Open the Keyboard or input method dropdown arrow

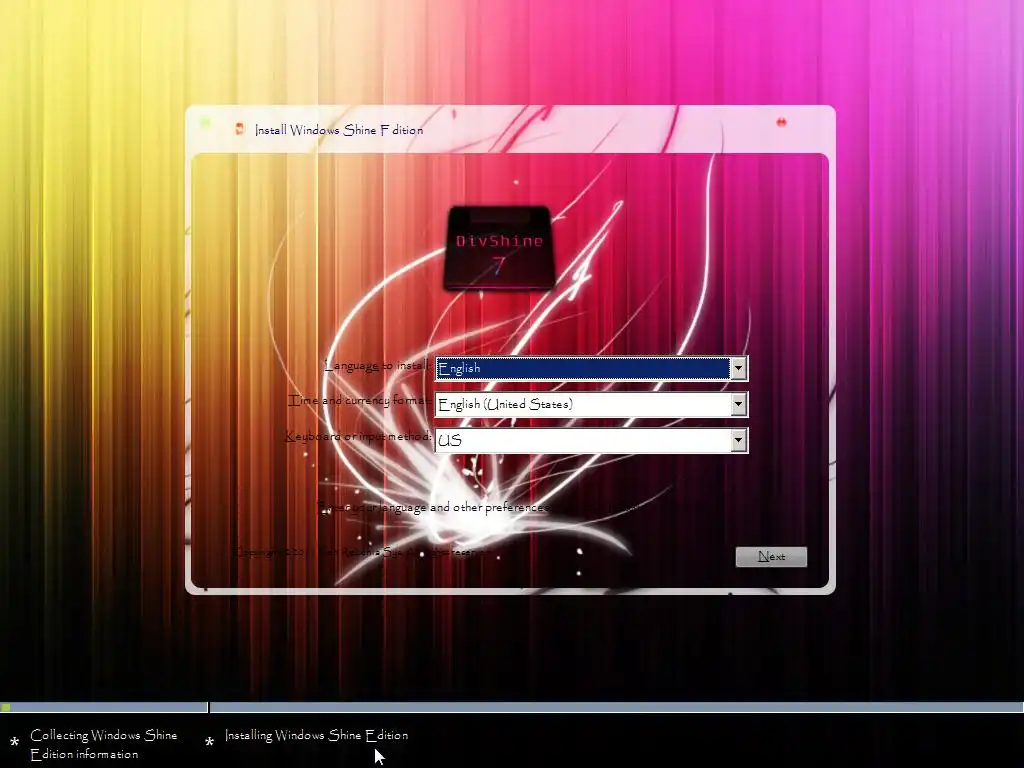point(738,440)
